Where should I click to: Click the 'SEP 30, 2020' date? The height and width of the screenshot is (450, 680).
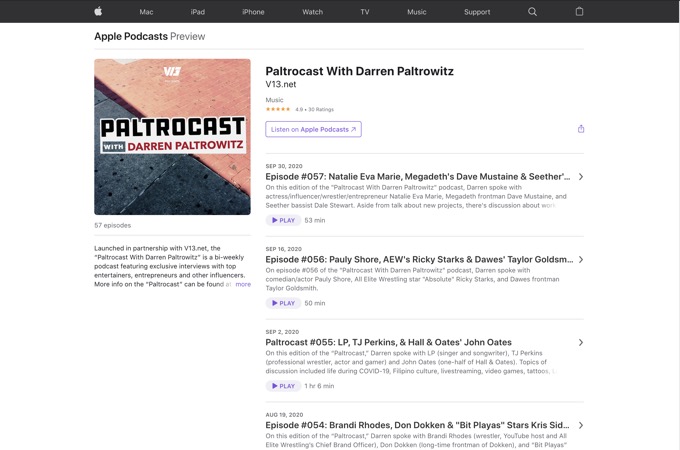pyautogui.click(x=284, y=166)
